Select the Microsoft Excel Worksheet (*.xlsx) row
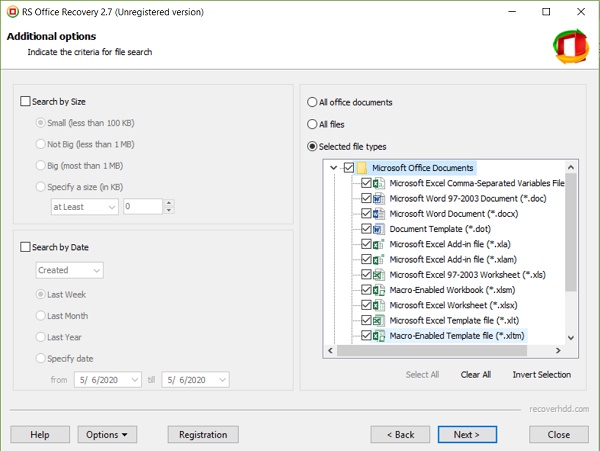 click(453, 305)
